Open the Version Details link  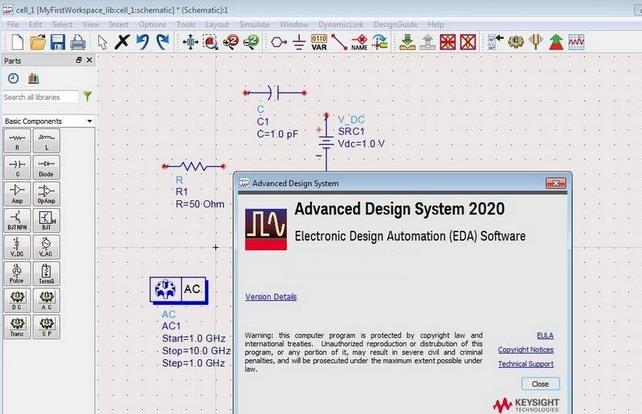coord(271,297)
